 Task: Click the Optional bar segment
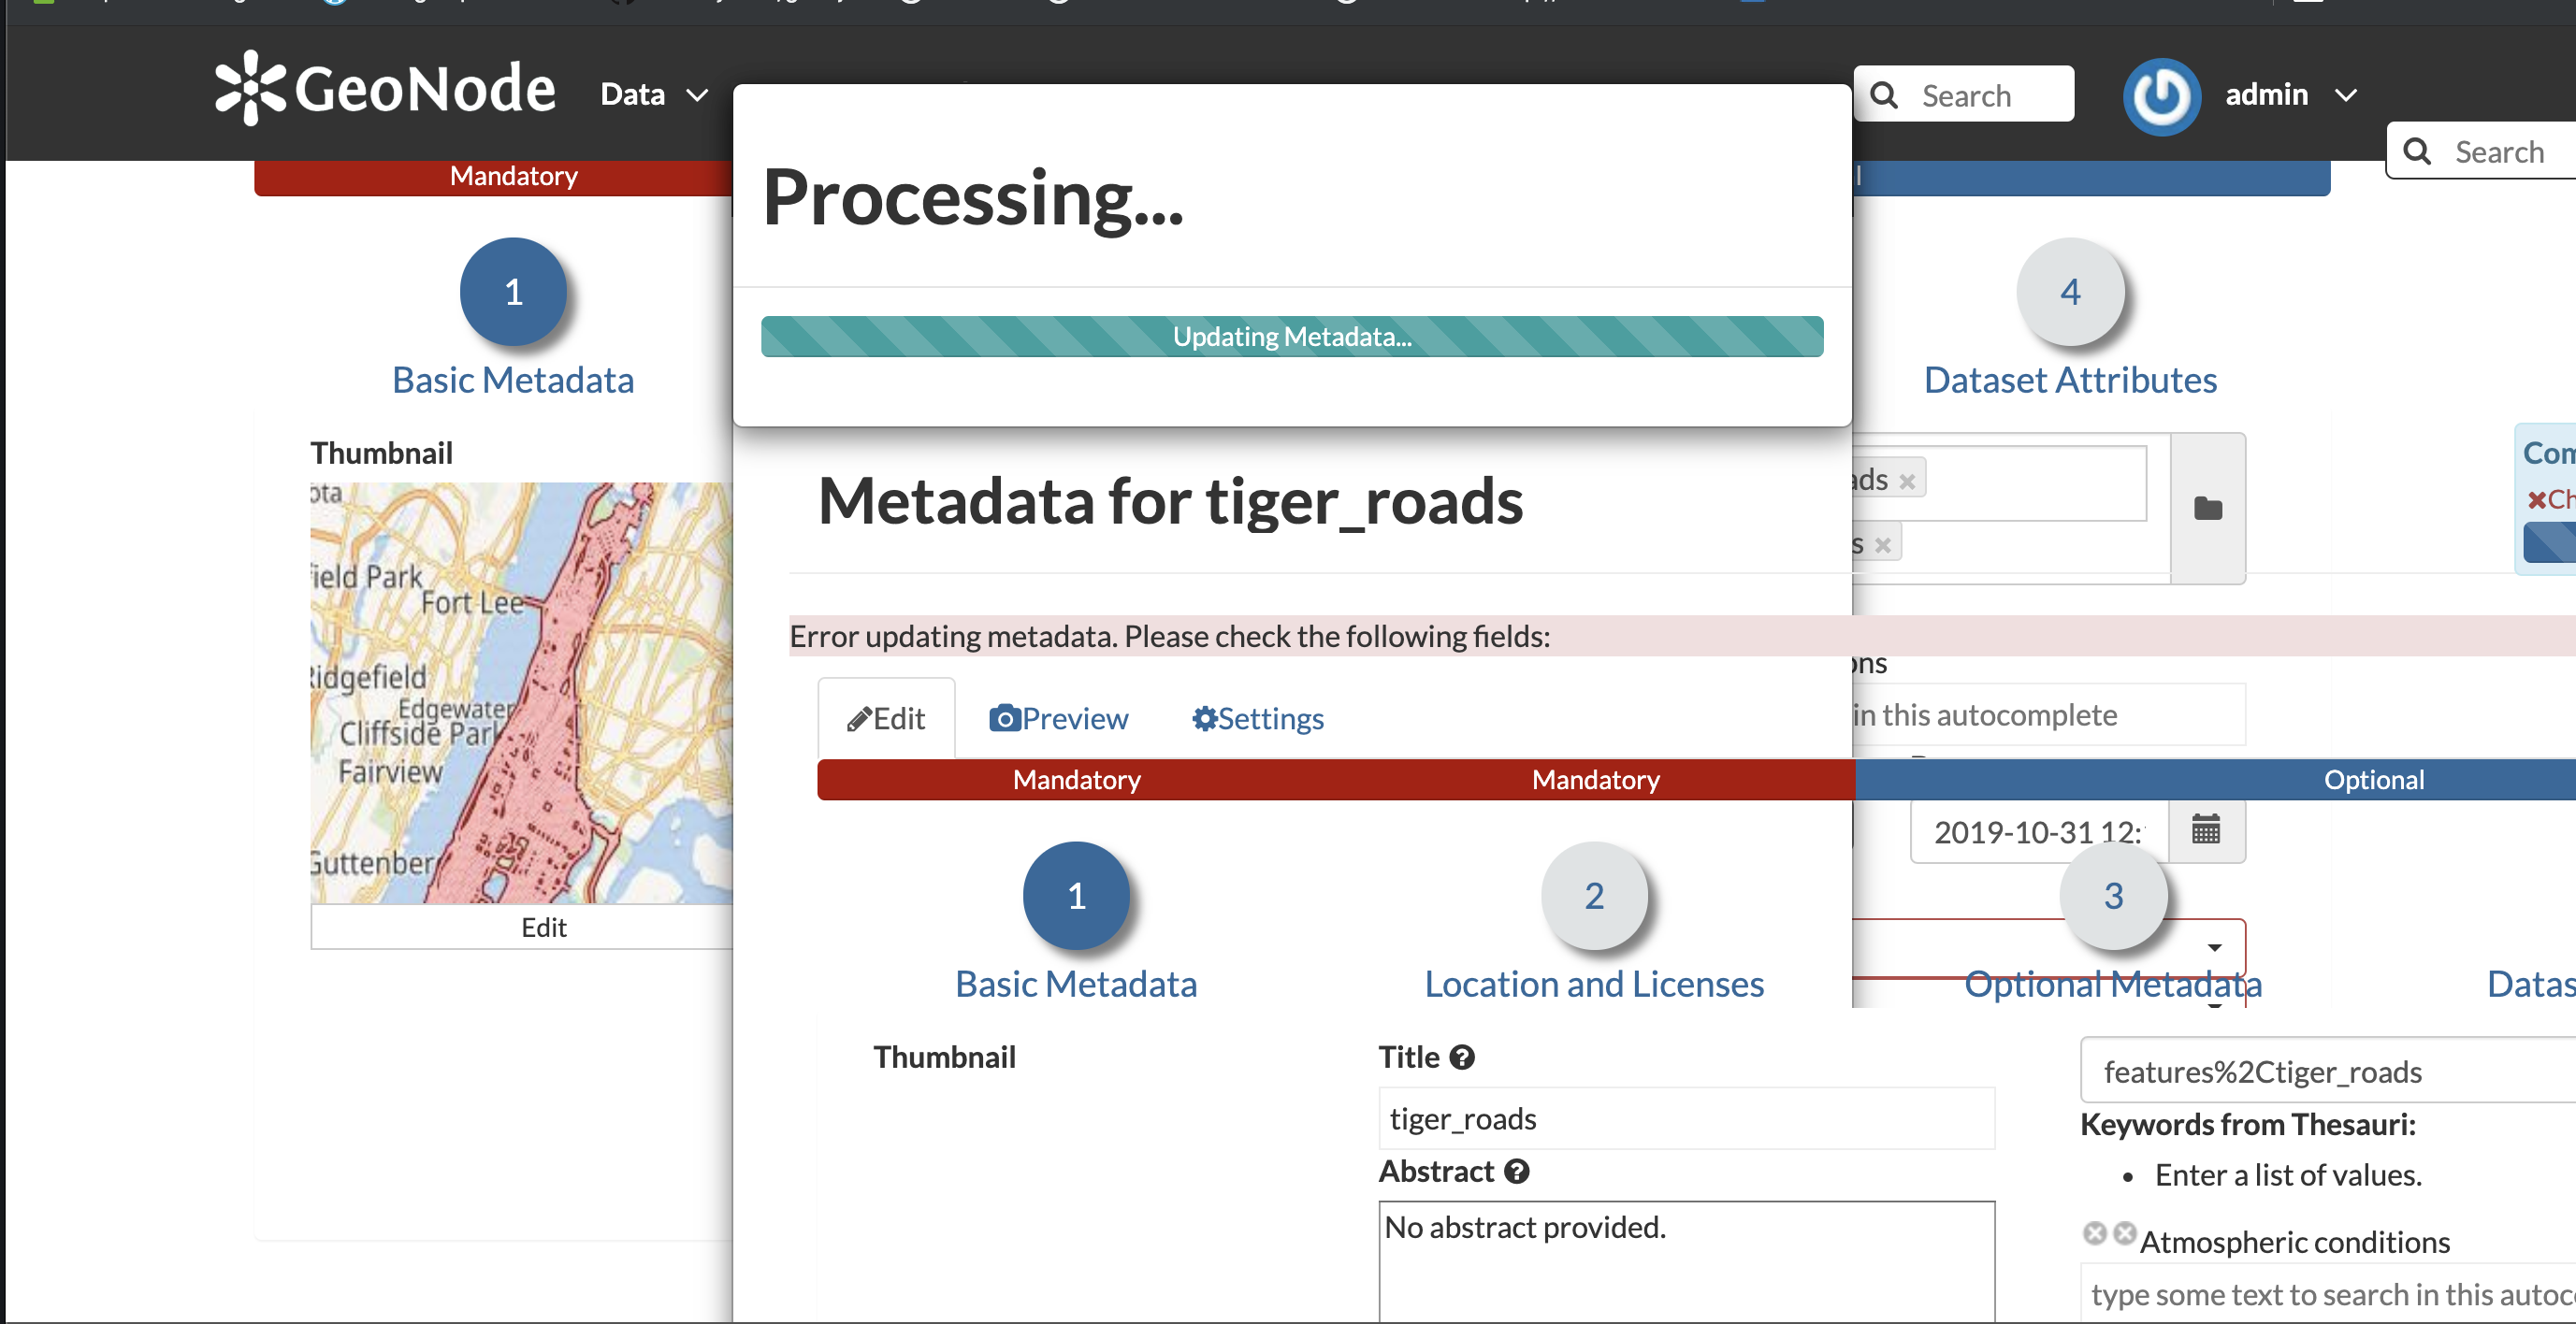[2214, 779]
